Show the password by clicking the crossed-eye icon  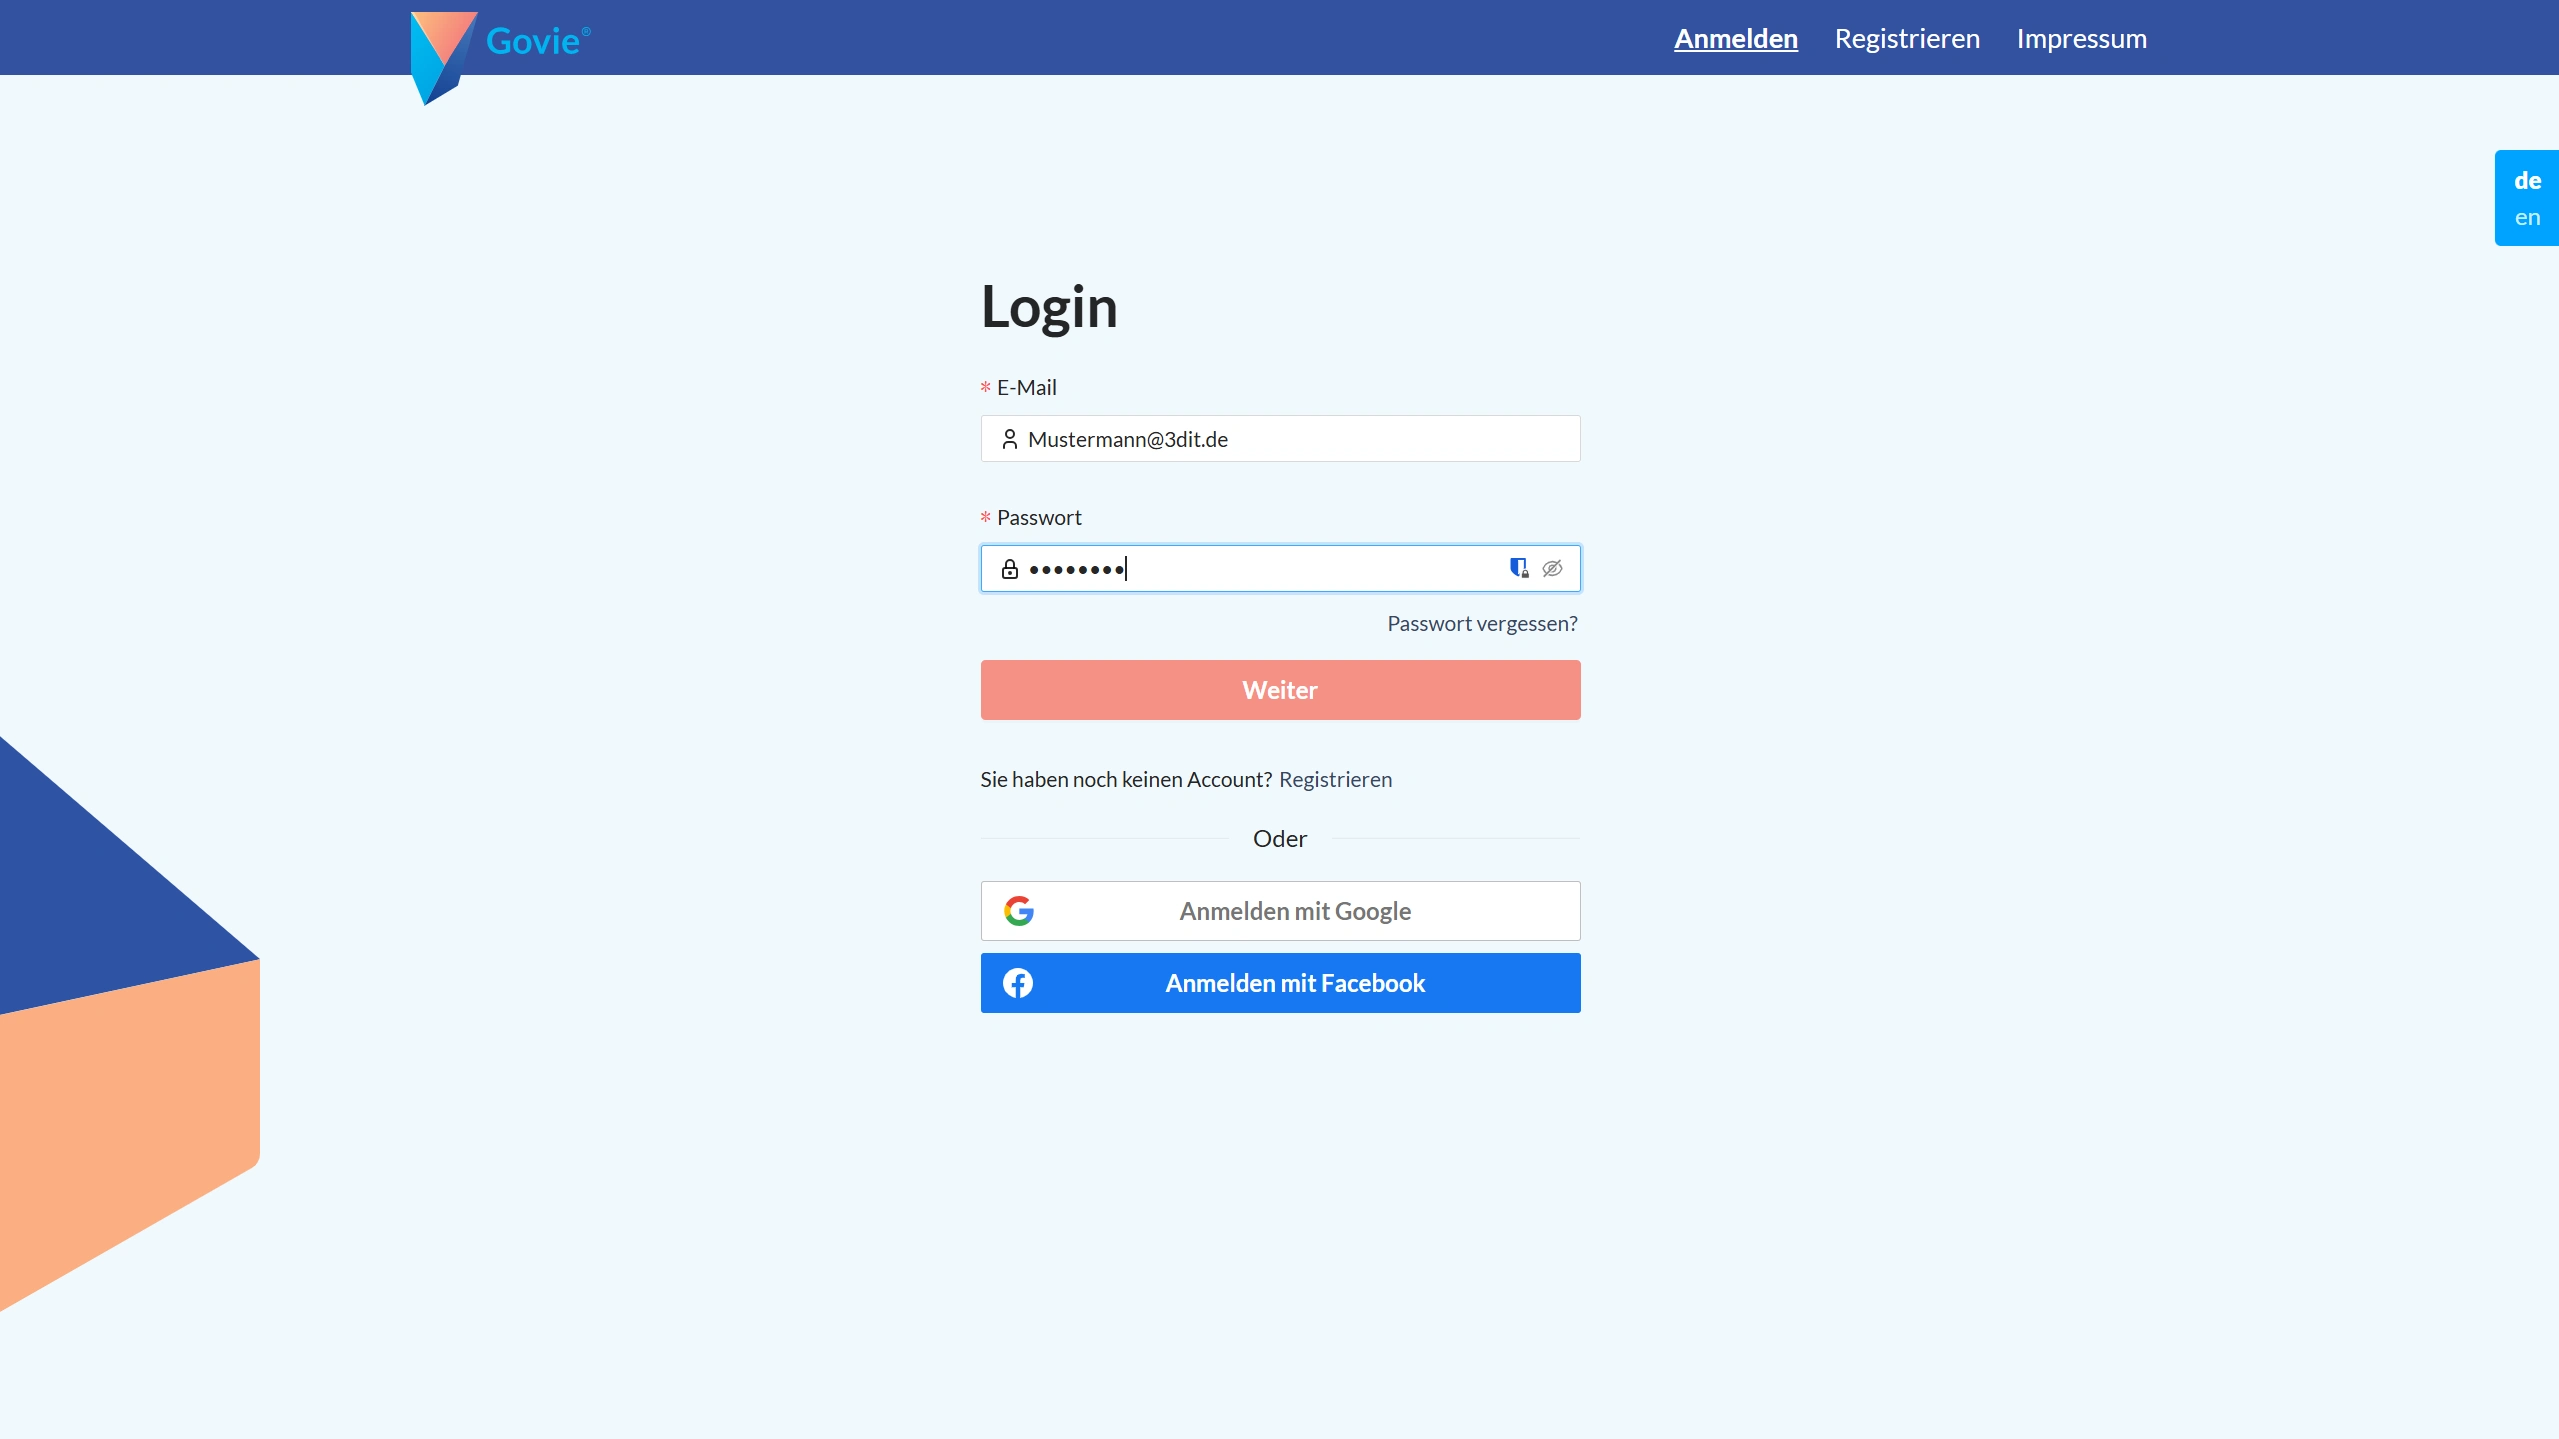click(1552, 568)
